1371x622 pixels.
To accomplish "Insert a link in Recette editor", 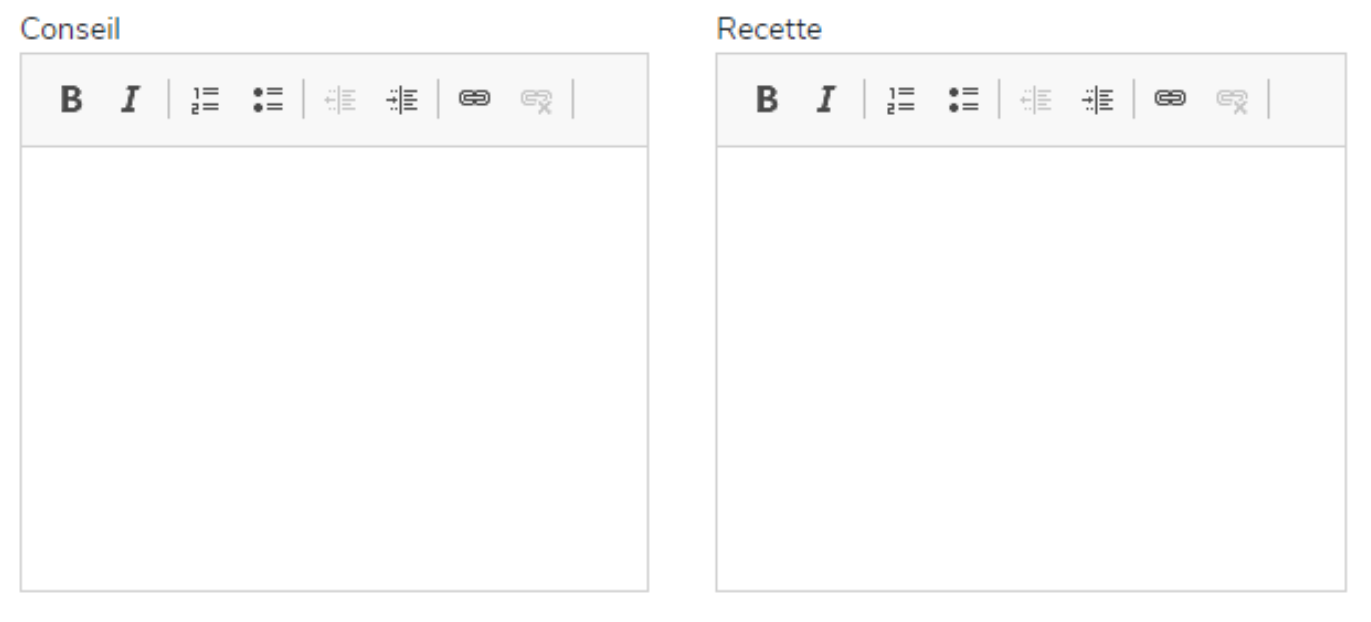I will click(1170, 99).
